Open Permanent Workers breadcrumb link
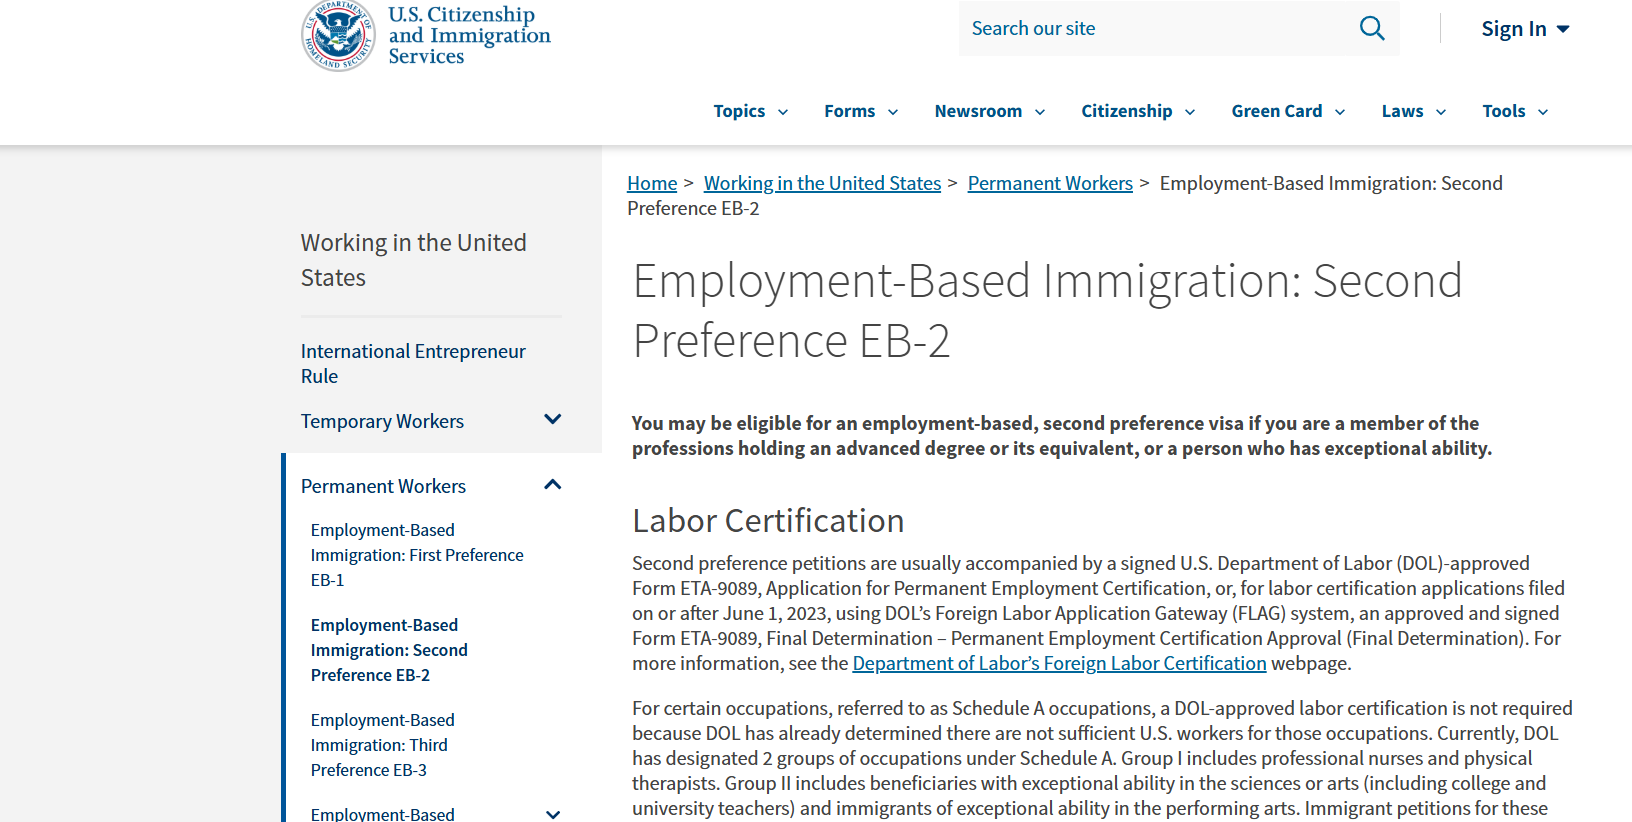This screenshot has width=1632, height=822. [1050, 183]
